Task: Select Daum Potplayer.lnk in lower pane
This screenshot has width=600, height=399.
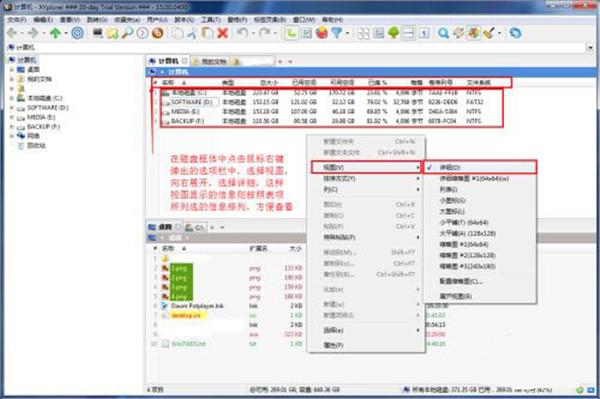Action: pyautogui.click(x=197, y=306)
